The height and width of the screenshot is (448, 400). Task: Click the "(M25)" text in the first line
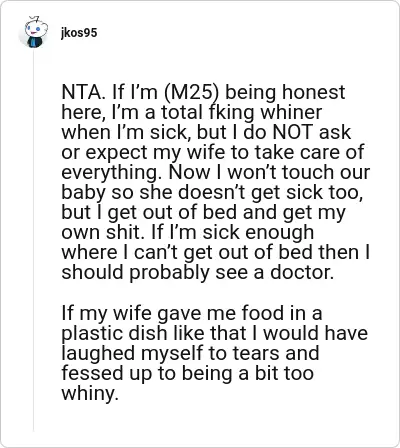click(x=191, y=93)
